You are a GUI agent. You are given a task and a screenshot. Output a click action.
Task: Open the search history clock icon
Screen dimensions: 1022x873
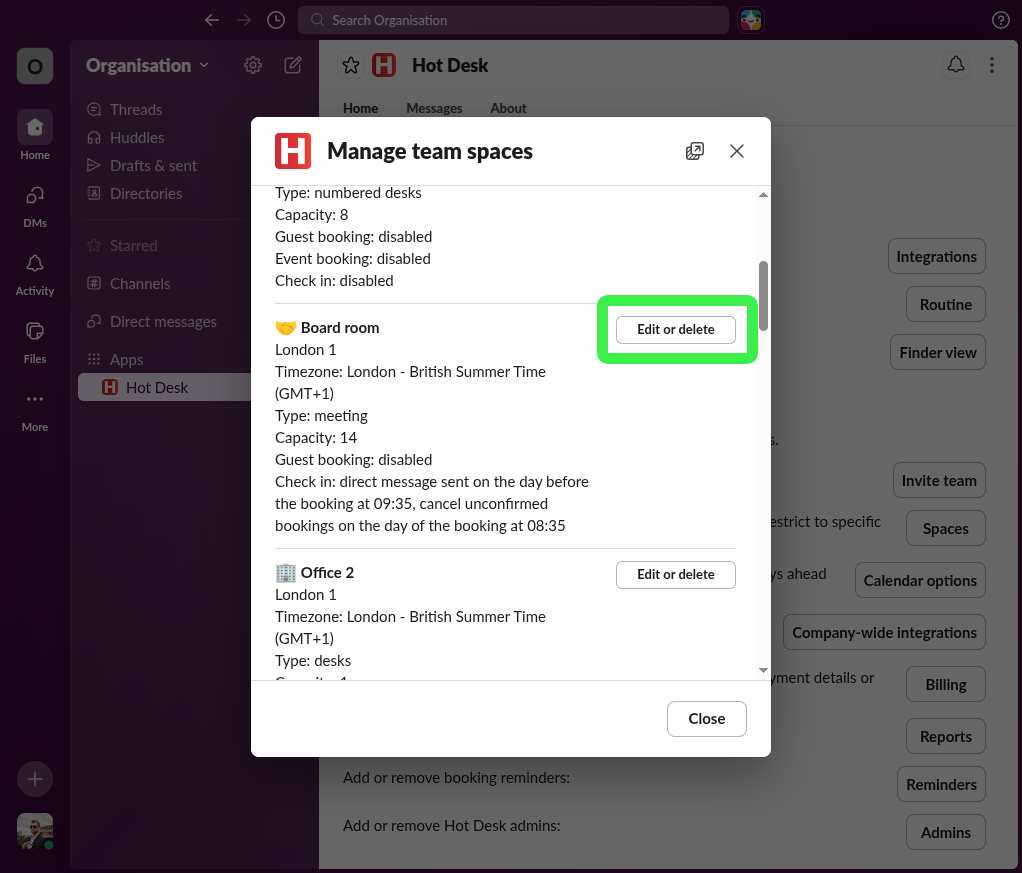click(275, 19)
